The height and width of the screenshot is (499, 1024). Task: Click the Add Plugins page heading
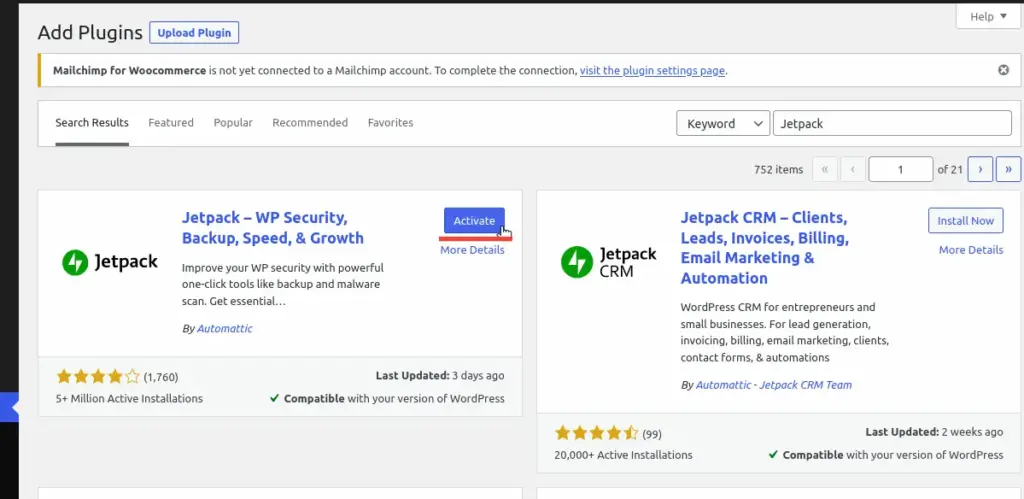[x=90, y=33]
